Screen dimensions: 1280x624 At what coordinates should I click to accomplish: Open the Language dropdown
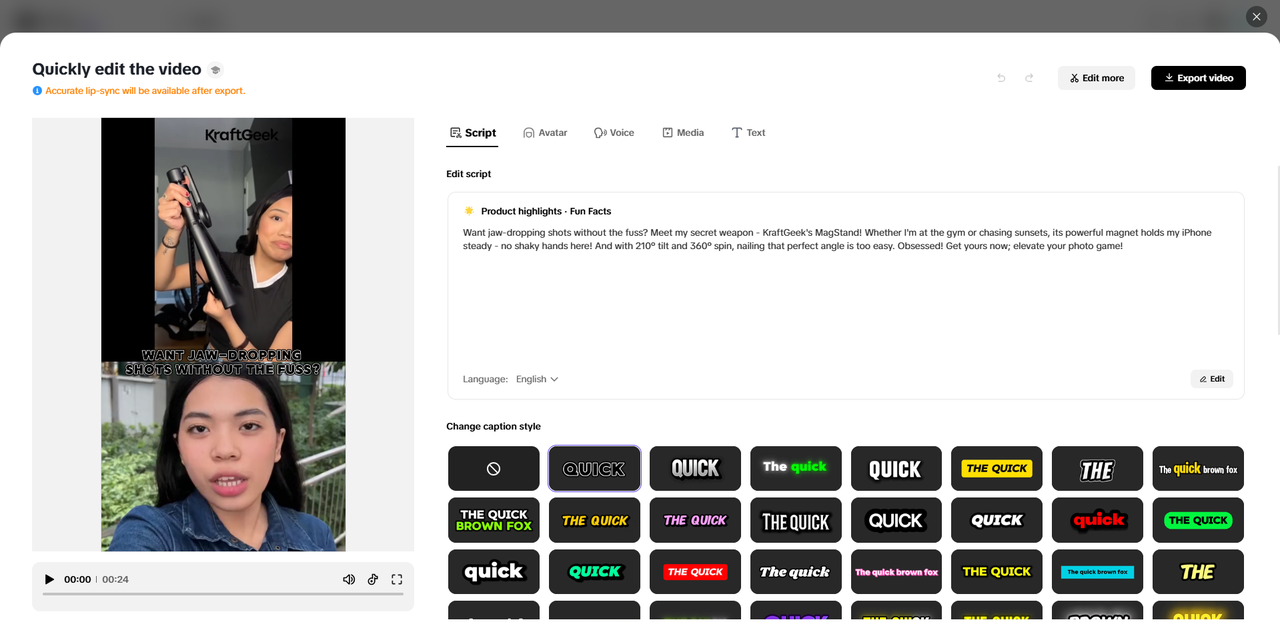(537, 379)
